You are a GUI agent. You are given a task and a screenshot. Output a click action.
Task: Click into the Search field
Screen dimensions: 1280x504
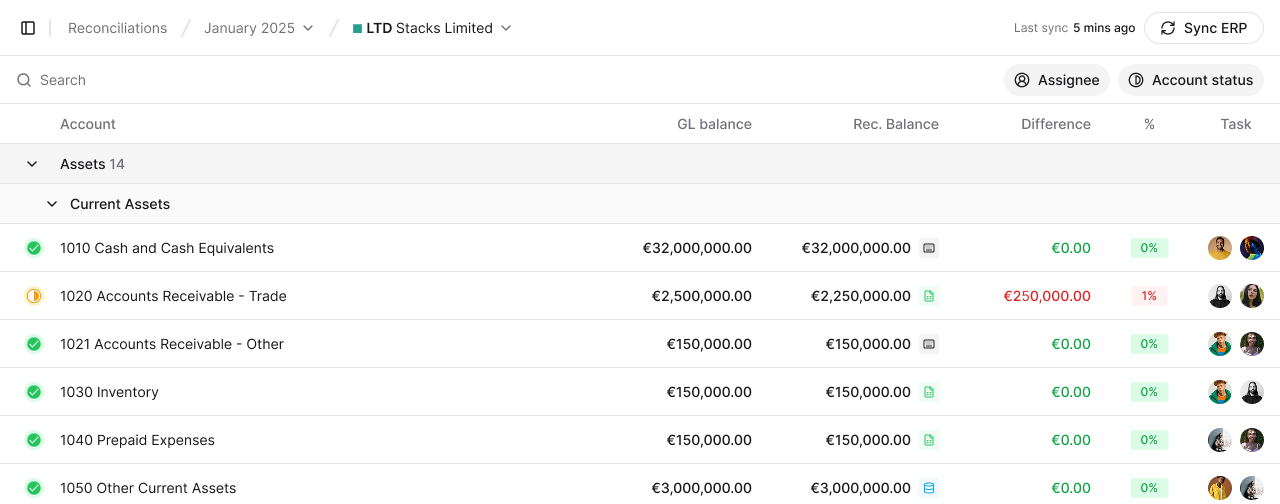300,80
